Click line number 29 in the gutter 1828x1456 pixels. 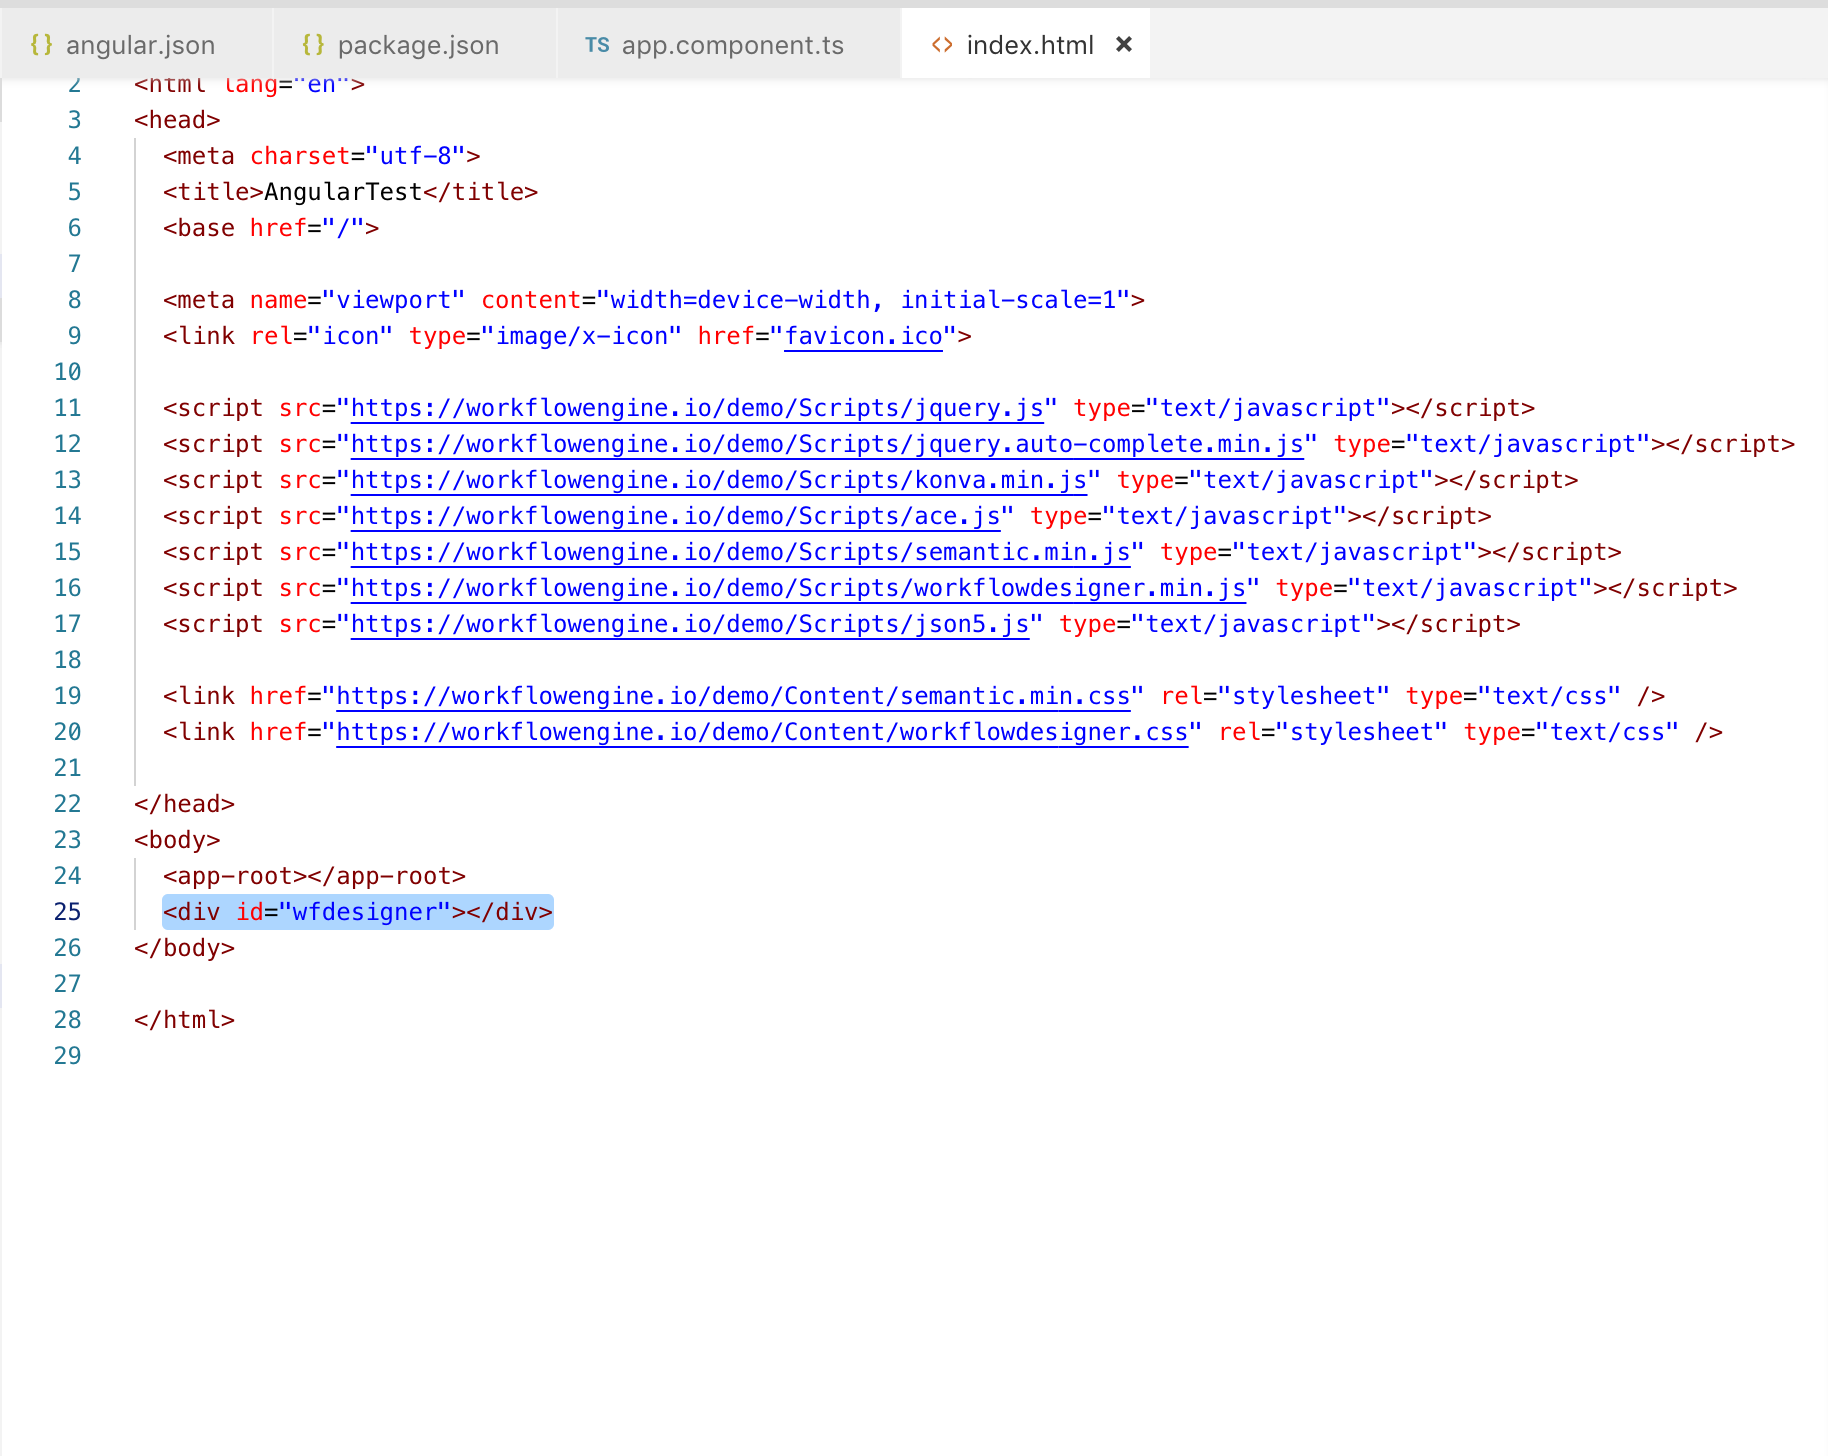coord(67,1056)
